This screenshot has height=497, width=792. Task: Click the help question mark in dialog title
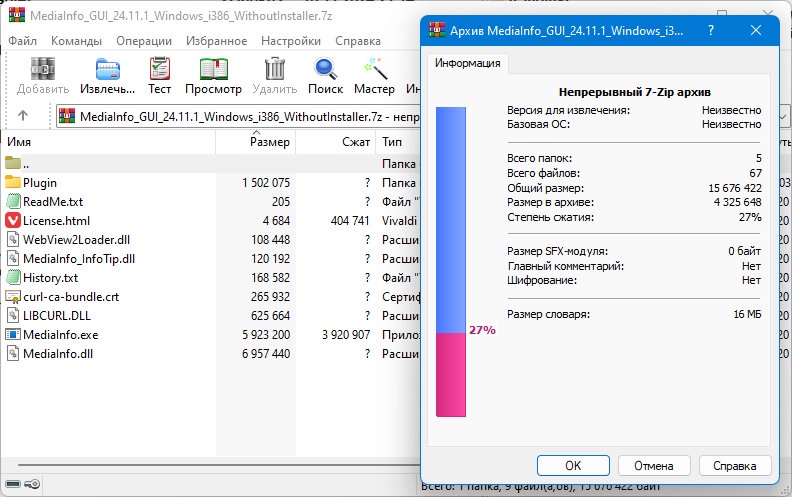tap(711, 30)
